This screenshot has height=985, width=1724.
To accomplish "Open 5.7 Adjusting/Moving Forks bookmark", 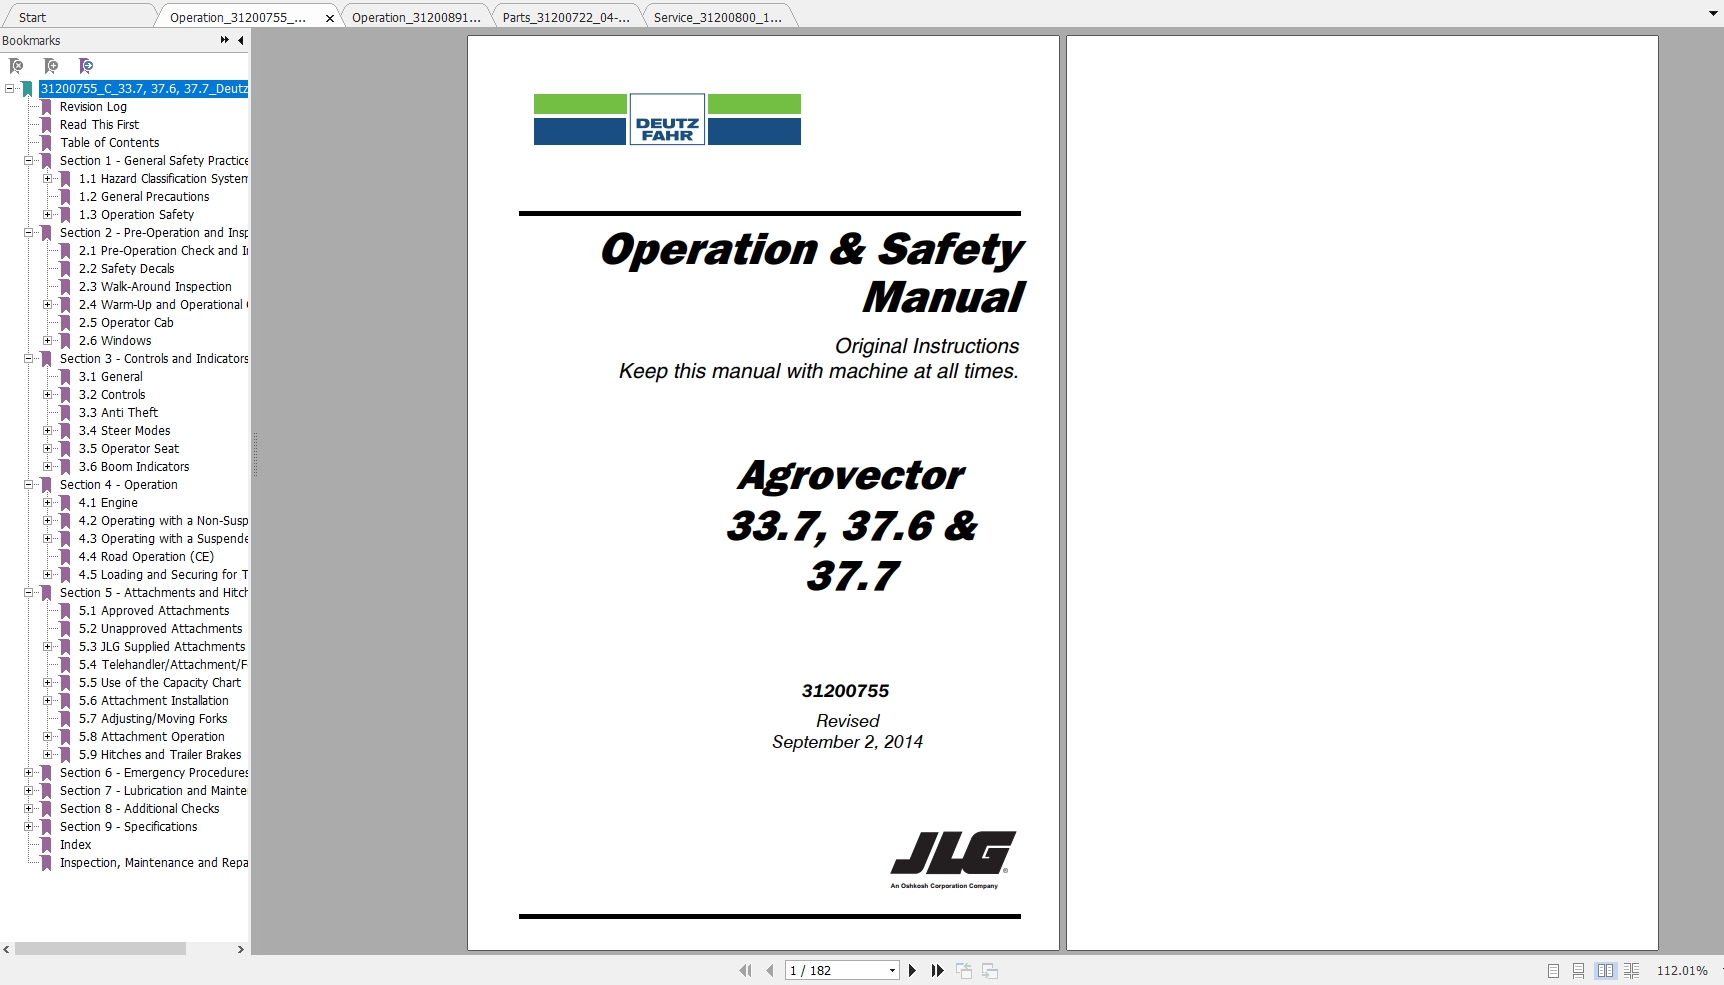I will [153, 718].
